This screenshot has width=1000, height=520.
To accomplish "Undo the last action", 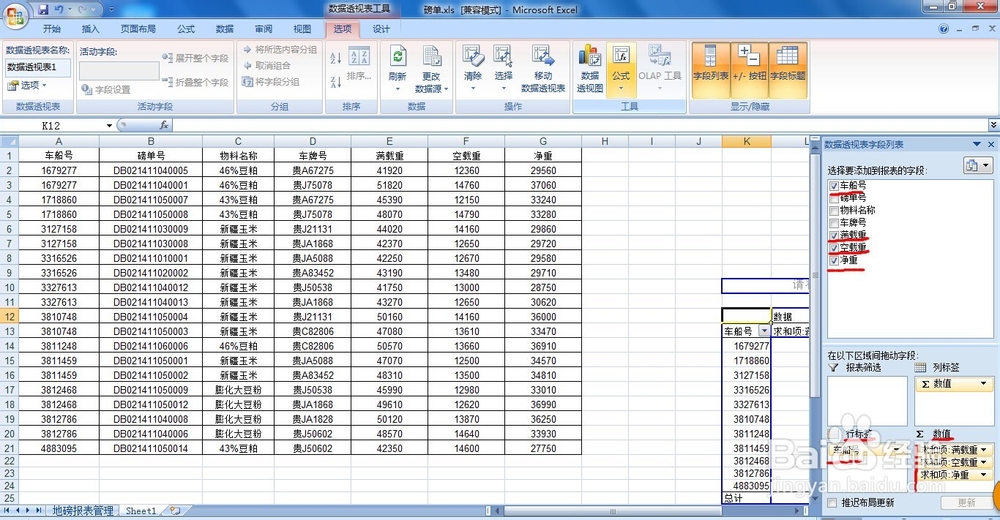I will pos(59,10).
